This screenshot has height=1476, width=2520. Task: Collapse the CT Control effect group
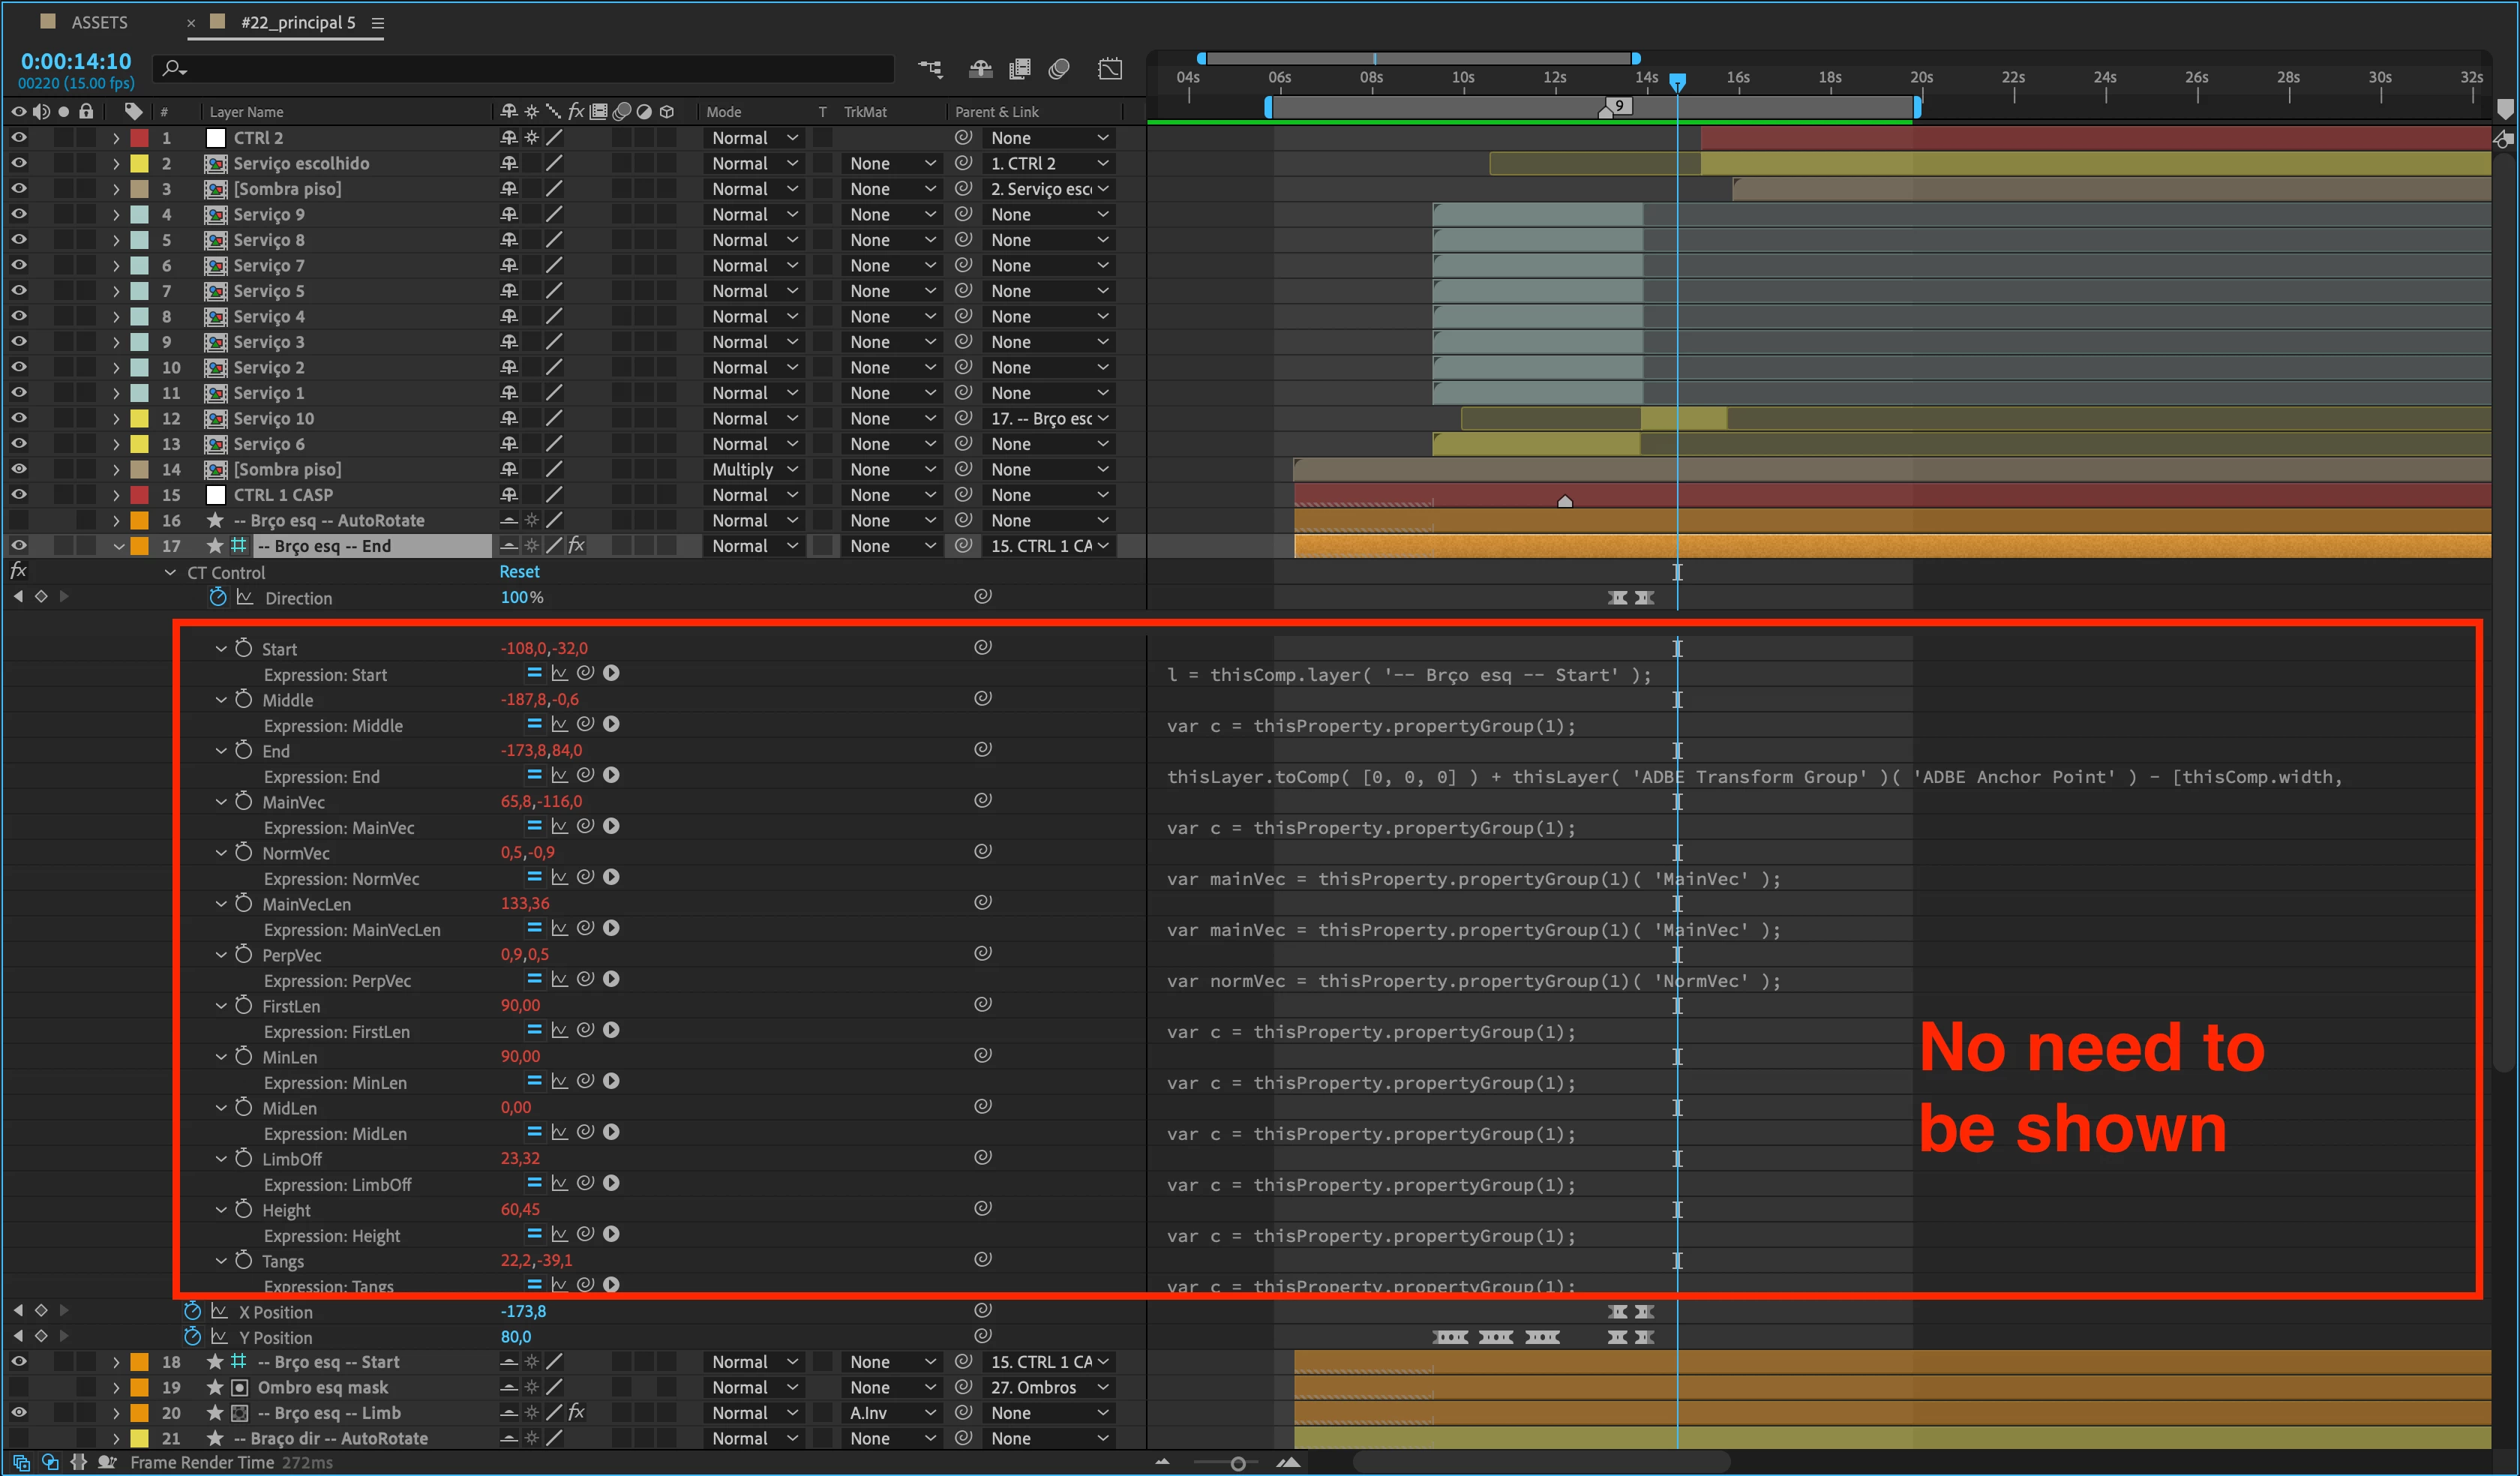coord(170,573)
